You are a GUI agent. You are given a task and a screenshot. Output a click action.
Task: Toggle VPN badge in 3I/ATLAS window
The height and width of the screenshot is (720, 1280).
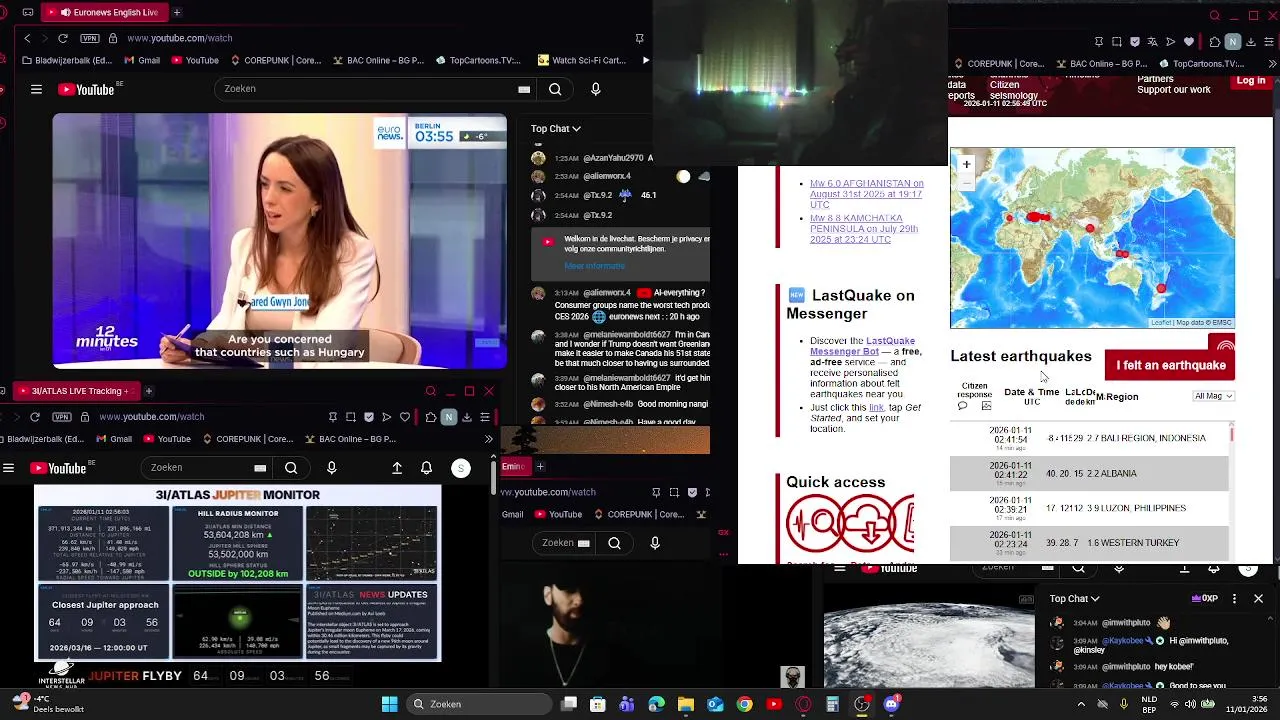(62, 417)
